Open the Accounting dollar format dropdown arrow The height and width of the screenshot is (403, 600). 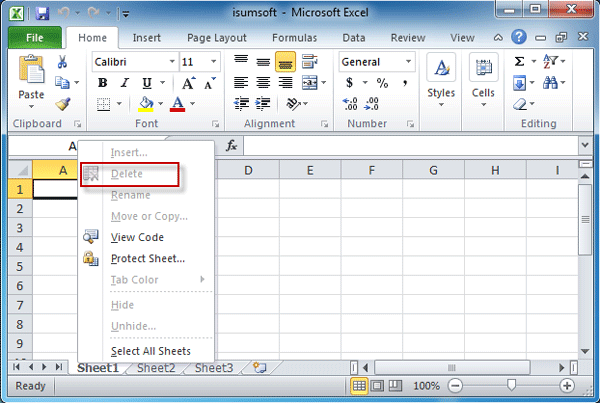pos(365,83)
